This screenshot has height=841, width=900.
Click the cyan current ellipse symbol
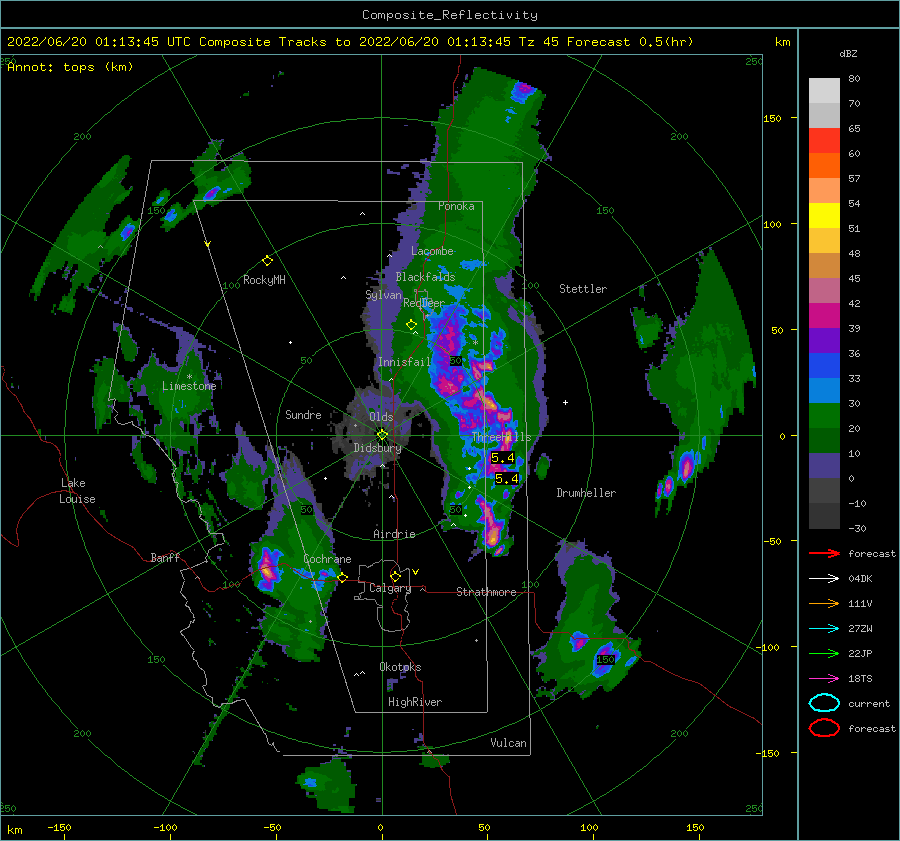point(824,703)
